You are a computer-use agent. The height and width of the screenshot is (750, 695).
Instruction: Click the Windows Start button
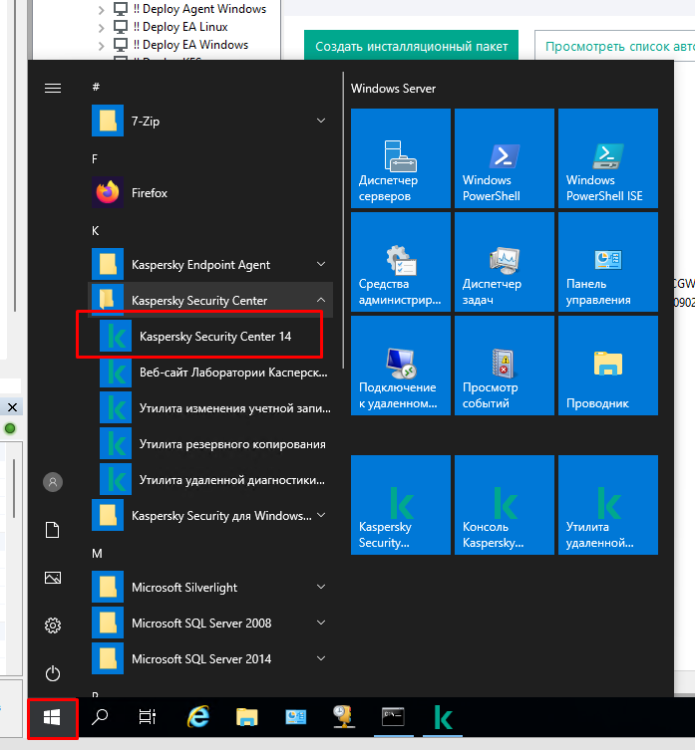click(x=52, y=717)
